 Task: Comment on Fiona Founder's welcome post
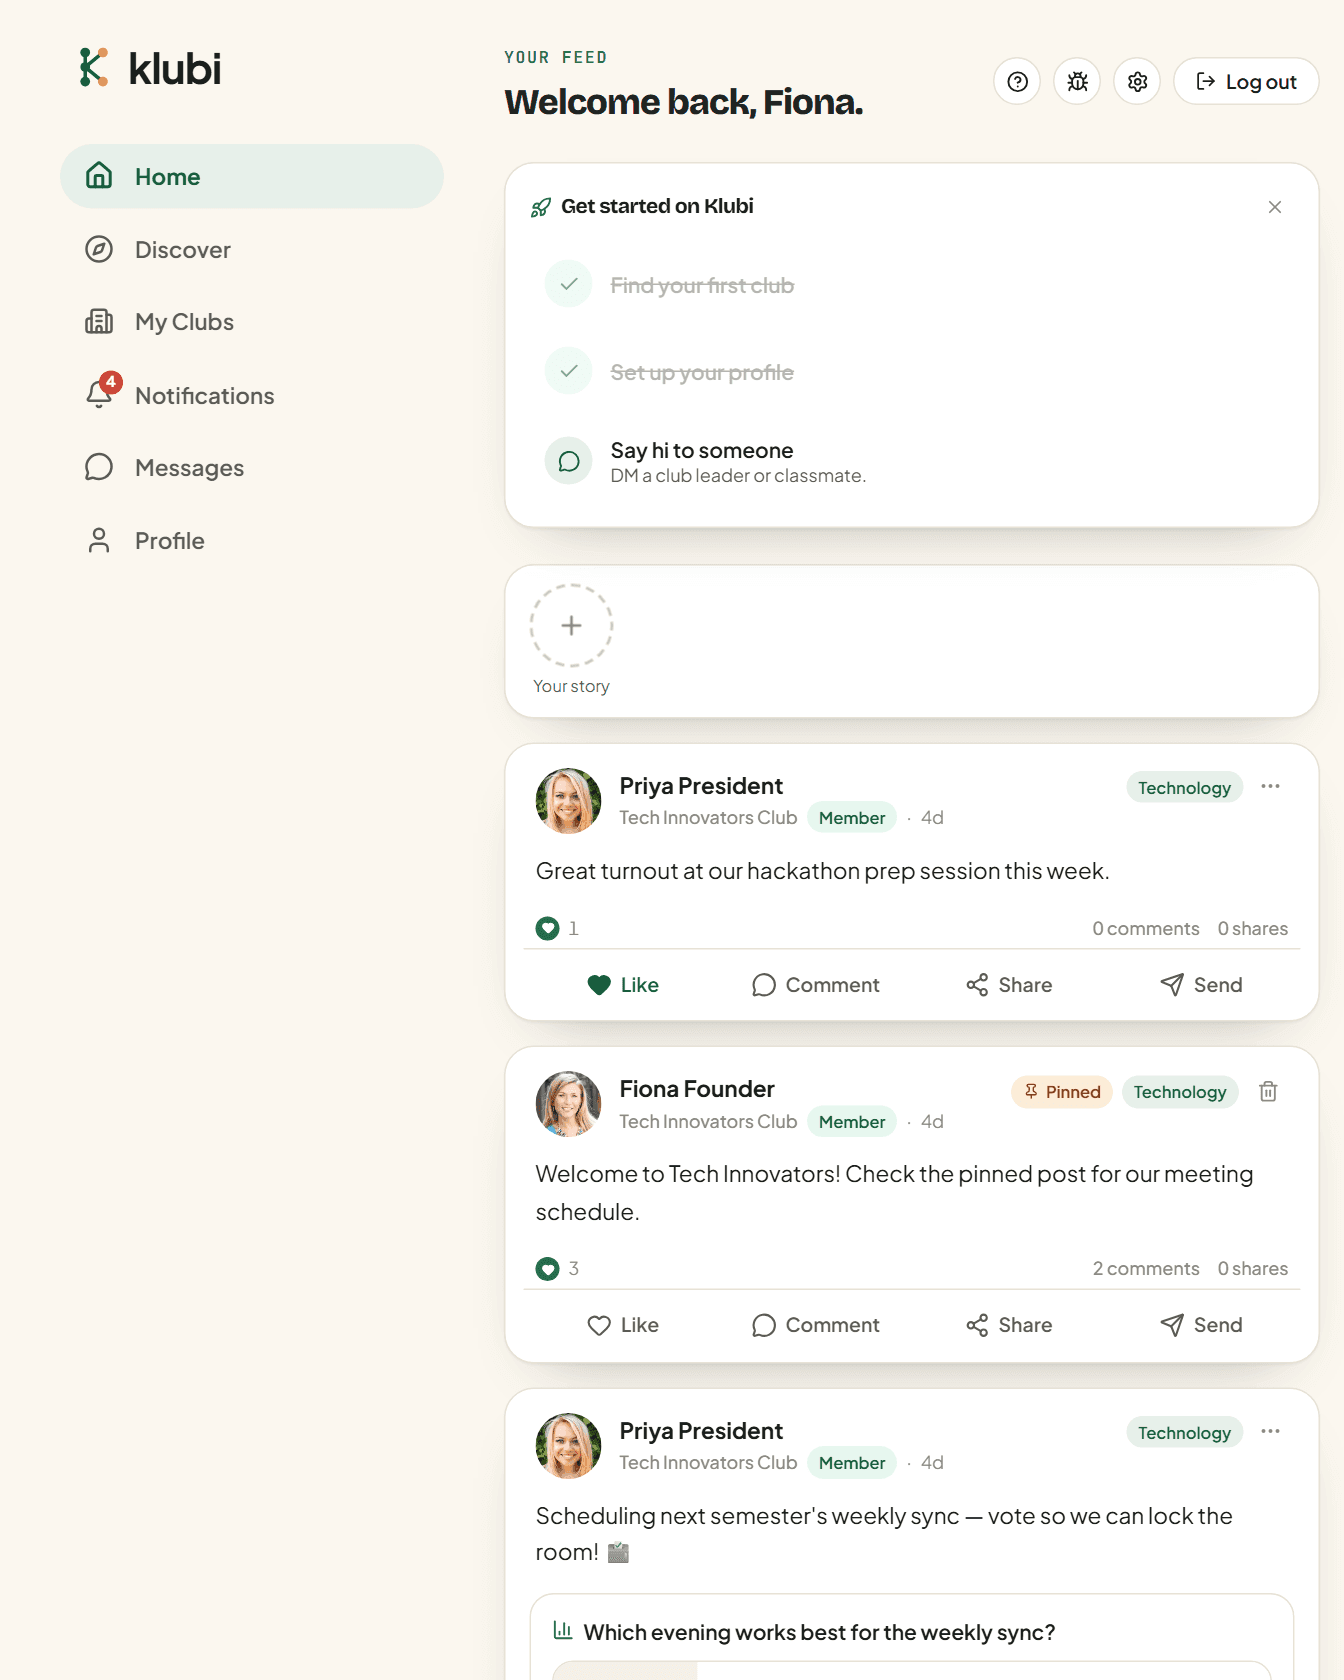pyautogui.click(x=815, y=1325)
